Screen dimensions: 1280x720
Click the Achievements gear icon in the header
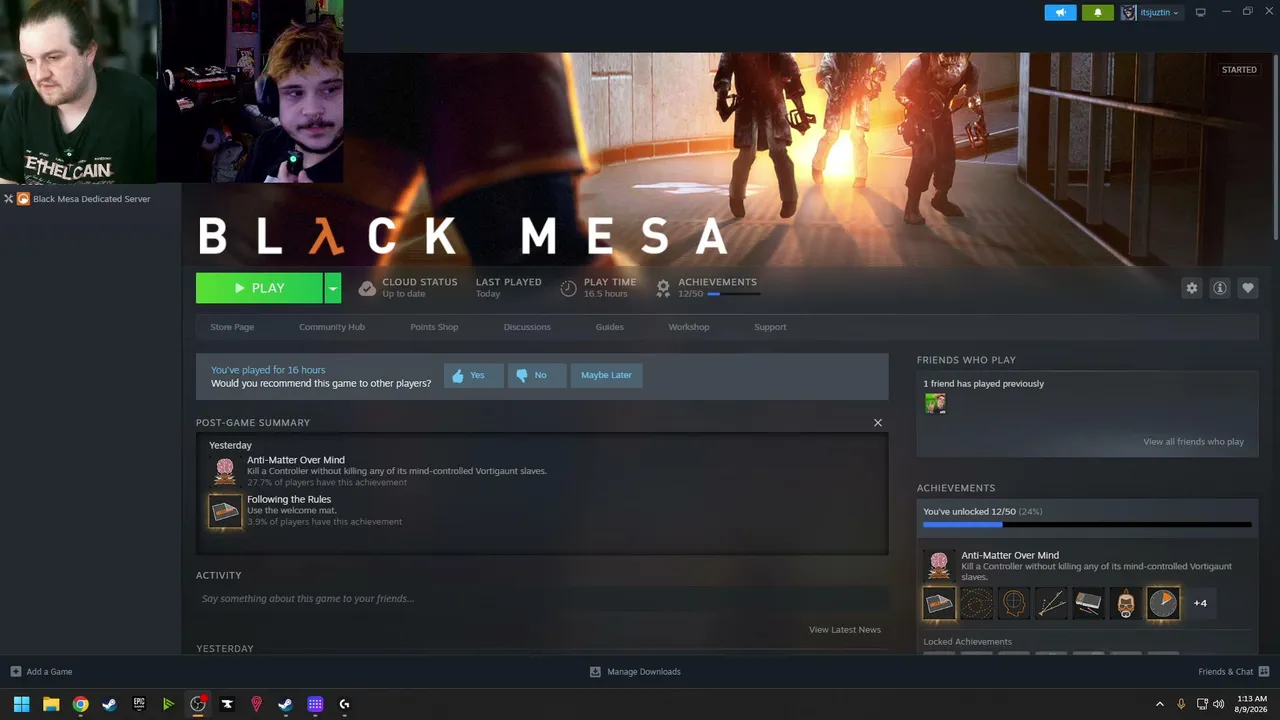663,288
